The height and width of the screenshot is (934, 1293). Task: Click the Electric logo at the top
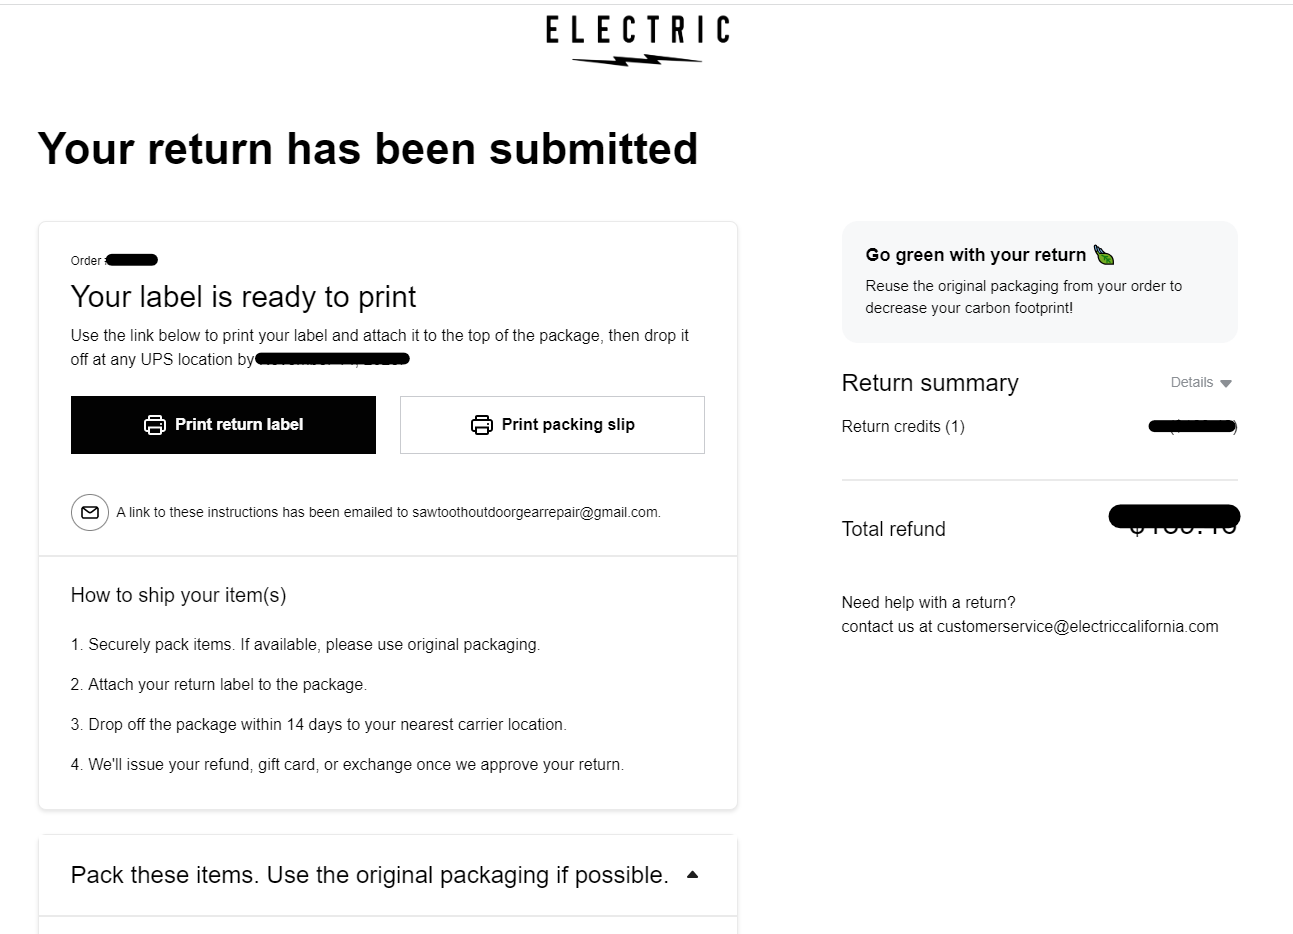638,40
